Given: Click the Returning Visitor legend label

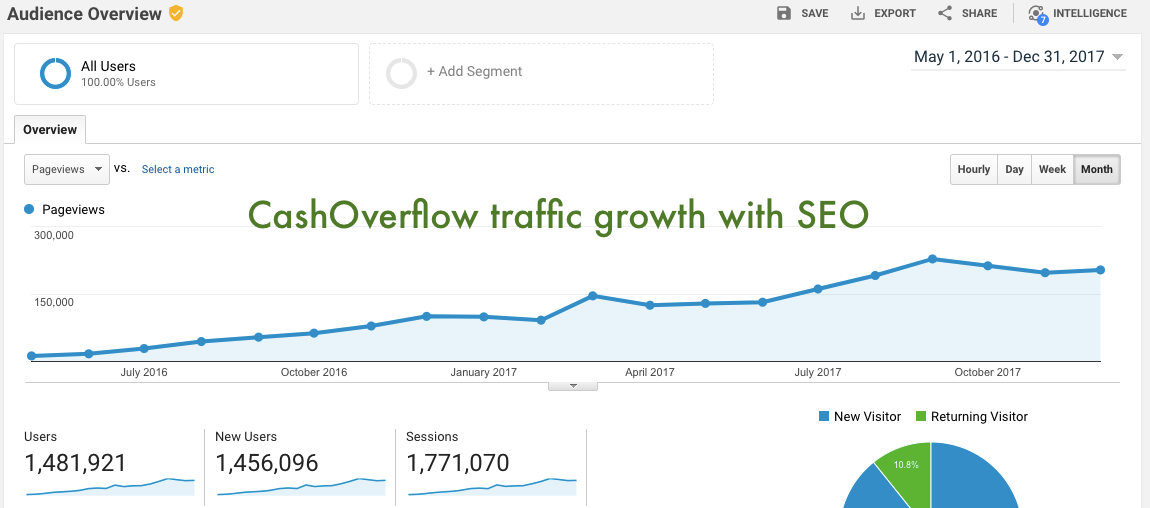Looking at the screenshot, I should tap(980, 416).
